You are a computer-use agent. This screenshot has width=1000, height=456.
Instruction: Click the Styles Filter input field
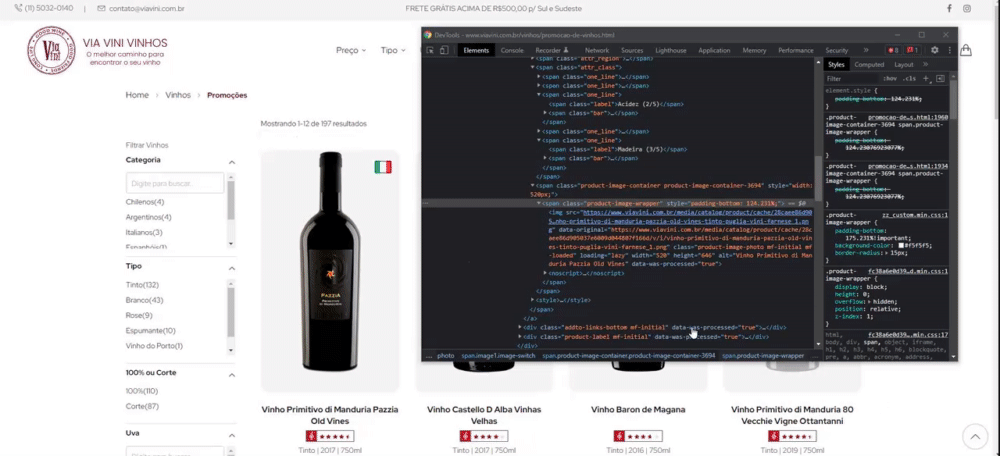[851, 78]
